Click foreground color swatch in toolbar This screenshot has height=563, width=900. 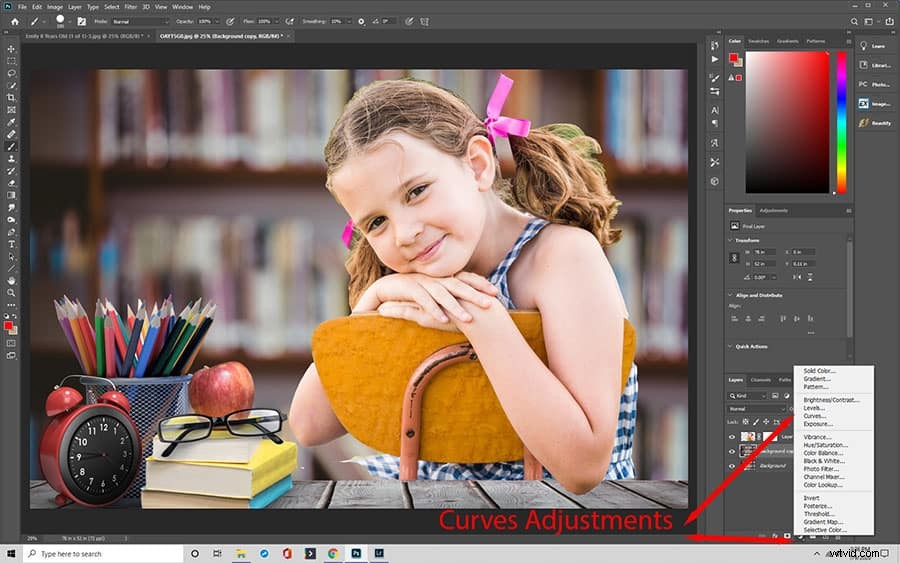pos(8,325)
